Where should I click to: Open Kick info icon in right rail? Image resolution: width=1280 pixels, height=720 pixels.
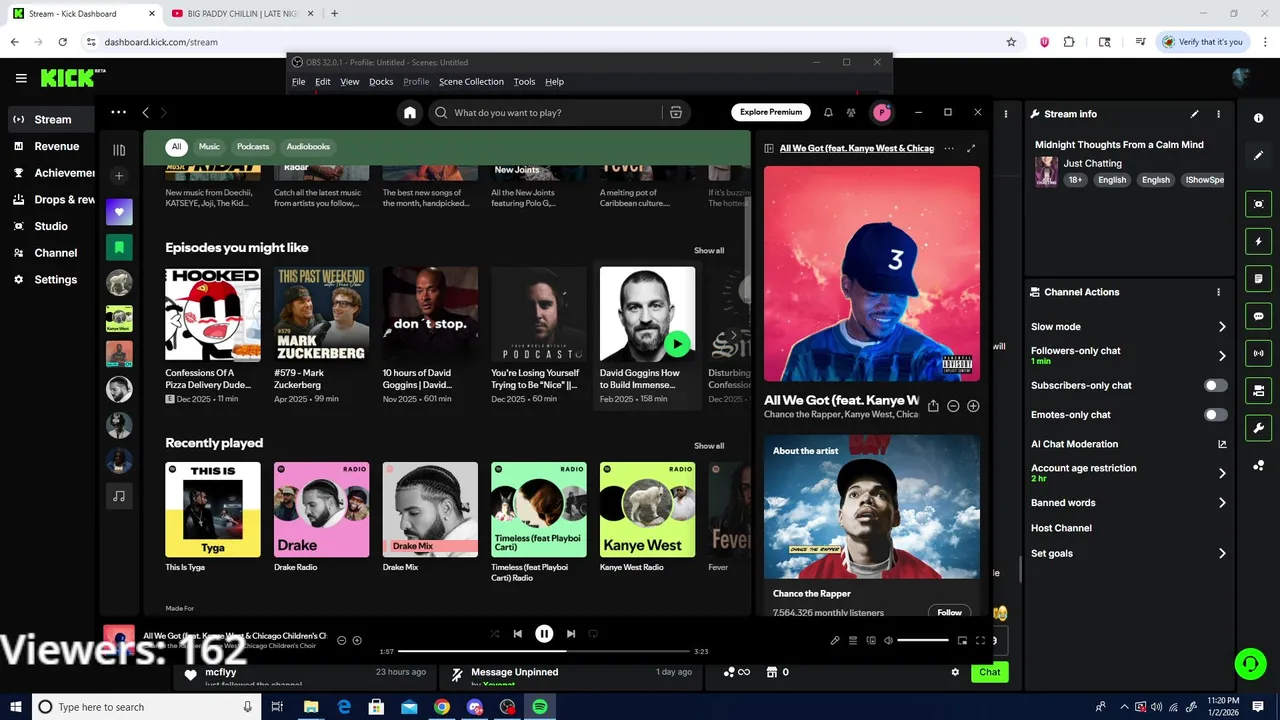click(1259, 118)
